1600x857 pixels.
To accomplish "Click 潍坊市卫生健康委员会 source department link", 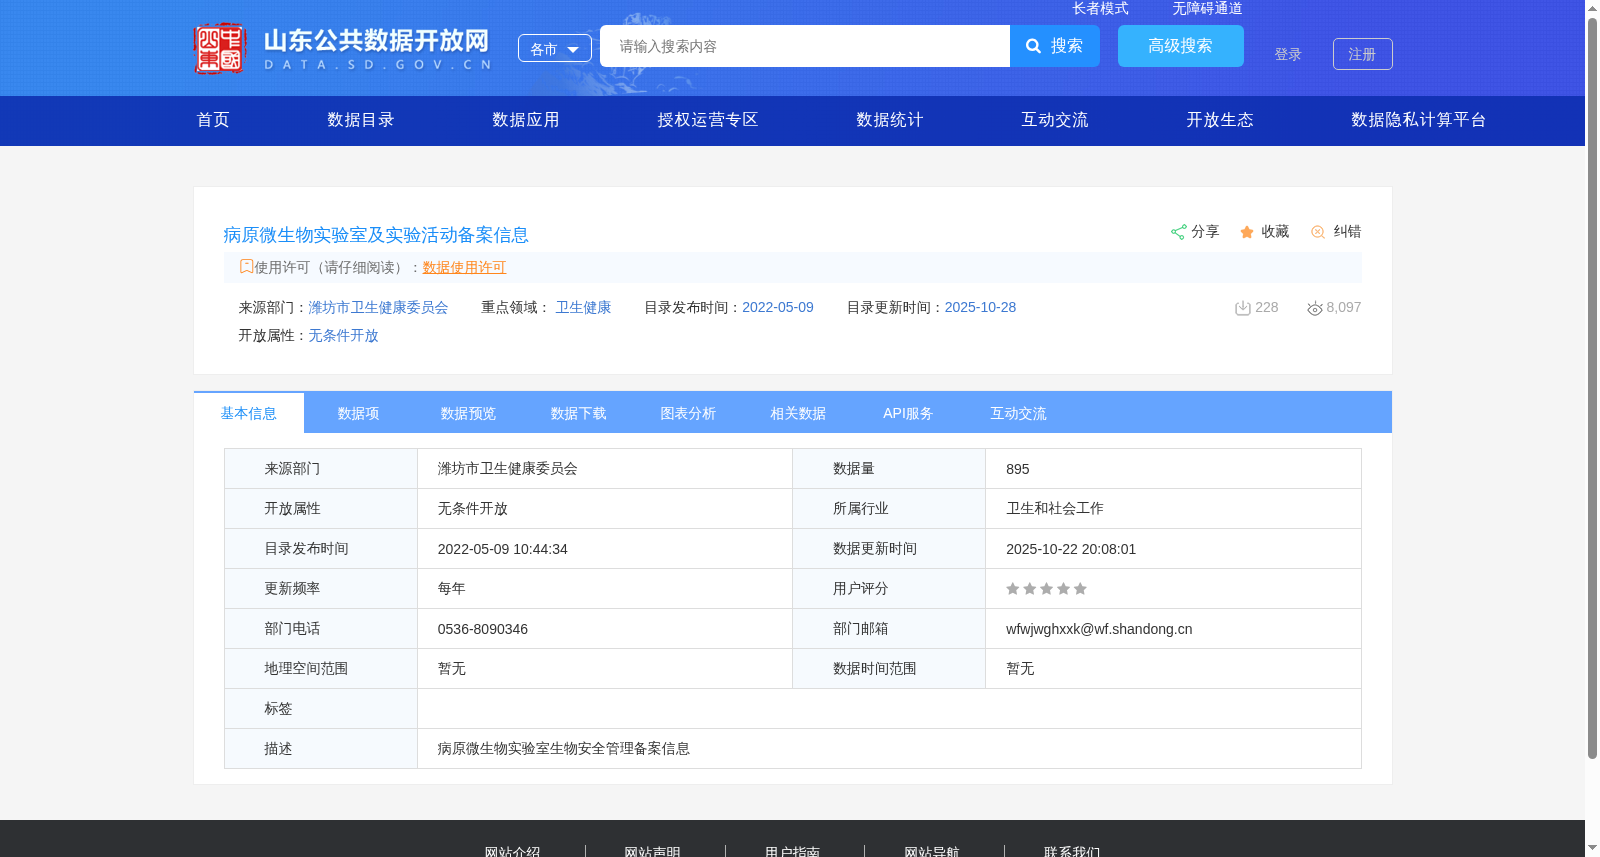I will click(378, 308).
